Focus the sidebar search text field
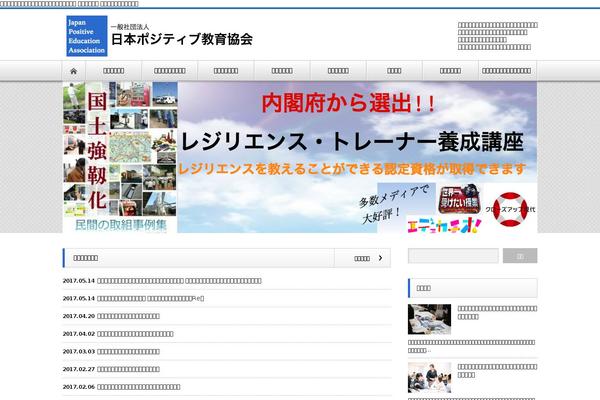Viewport: 600px width, 400px height. 453,256
